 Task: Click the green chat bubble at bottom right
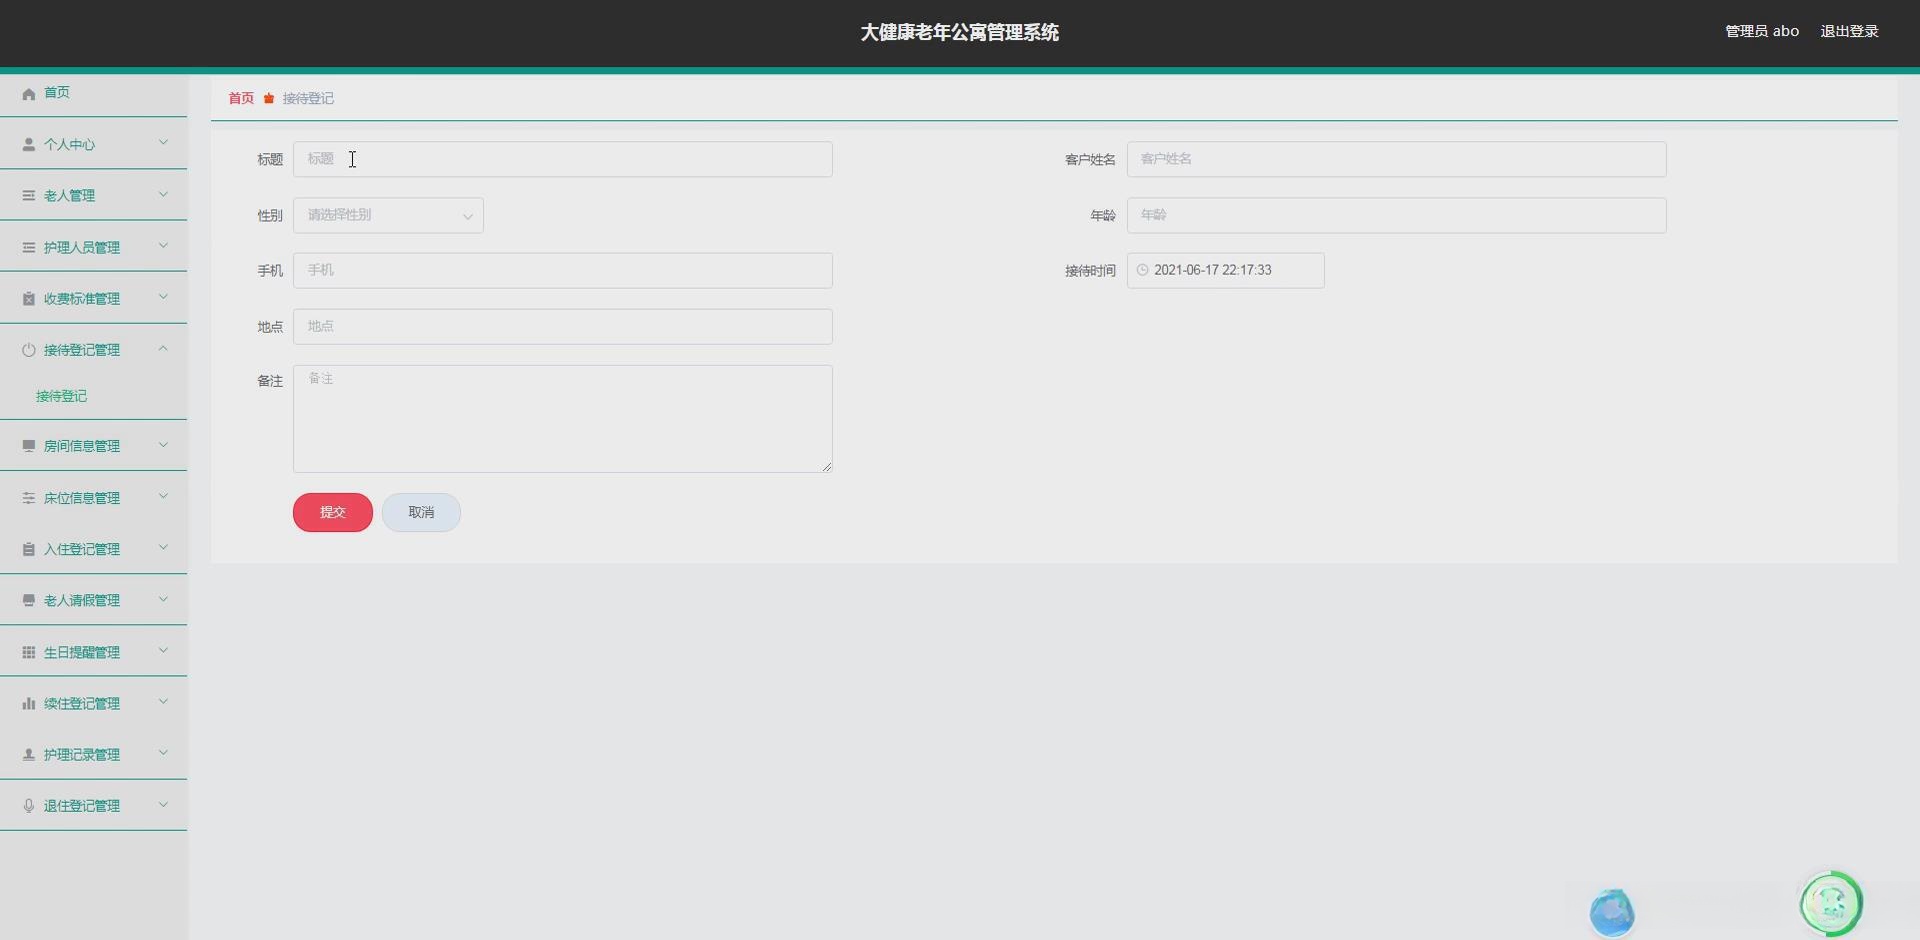[x=1830, y=903]
